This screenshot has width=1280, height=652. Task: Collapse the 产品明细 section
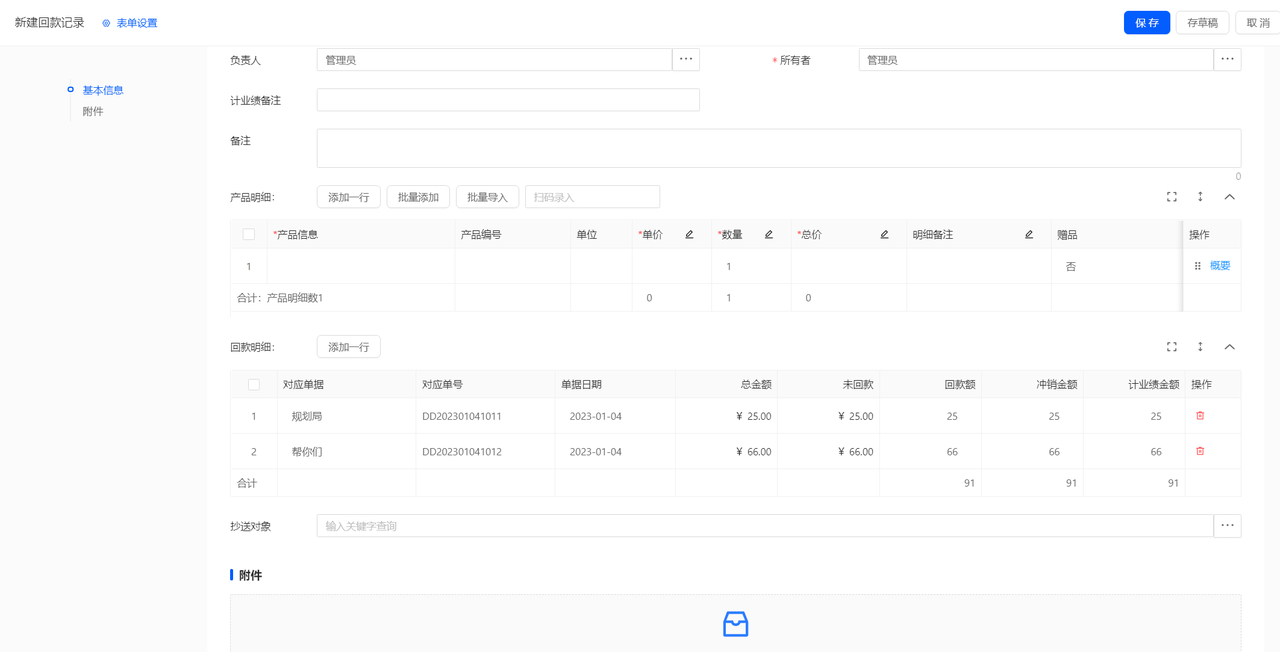click(1230, 197)
